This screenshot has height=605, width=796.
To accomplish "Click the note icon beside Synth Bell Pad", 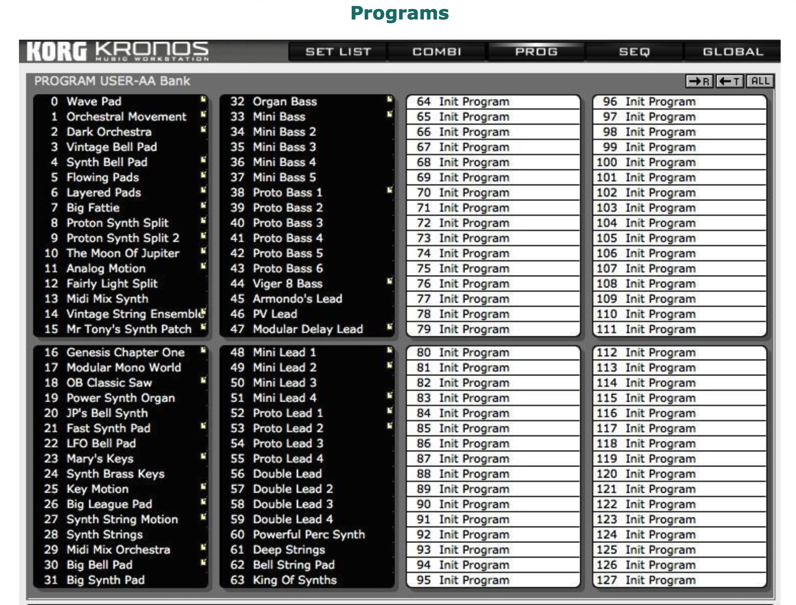I will coord(204,160).
